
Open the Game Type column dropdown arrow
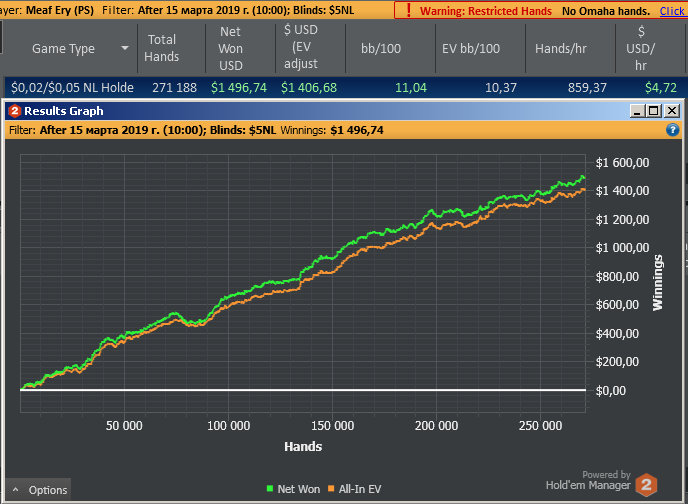125,48
